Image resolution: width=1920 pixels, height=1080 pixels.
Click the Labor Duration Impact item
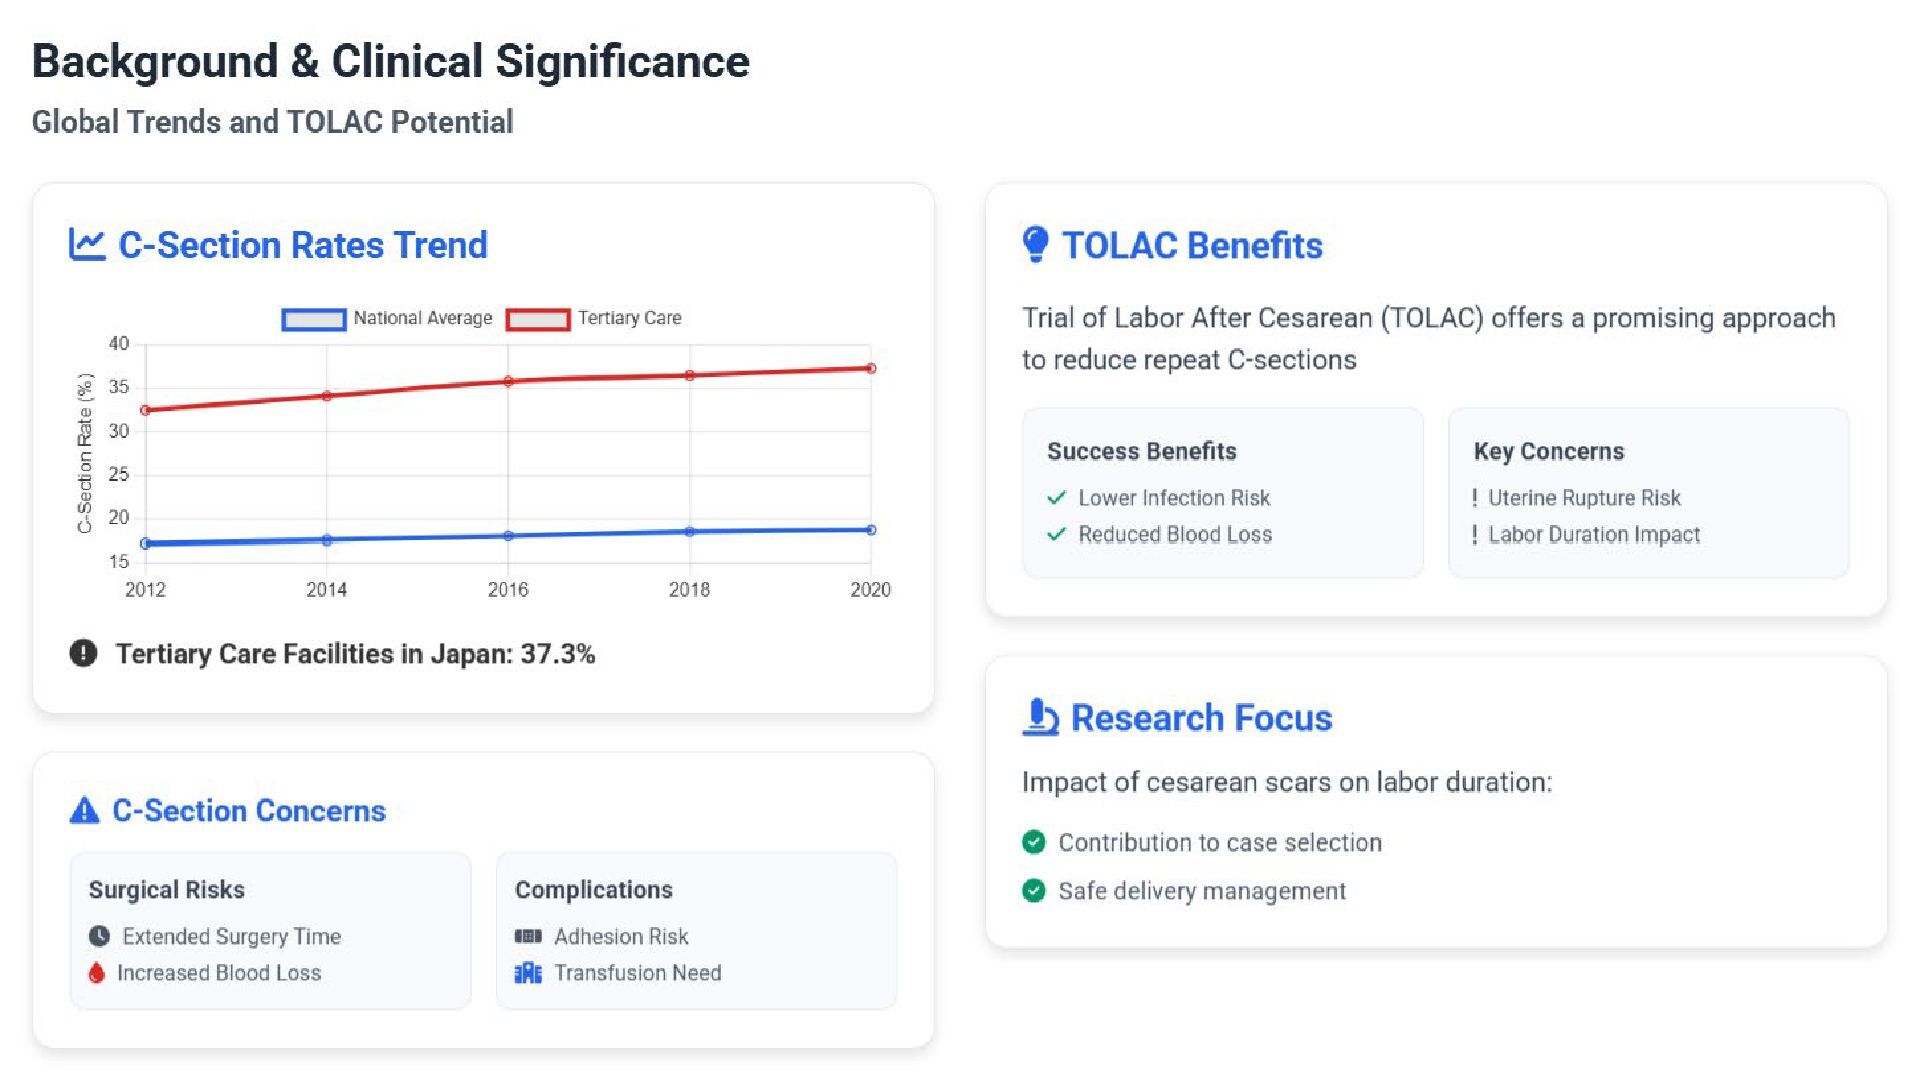click(x=1586, y=534)
